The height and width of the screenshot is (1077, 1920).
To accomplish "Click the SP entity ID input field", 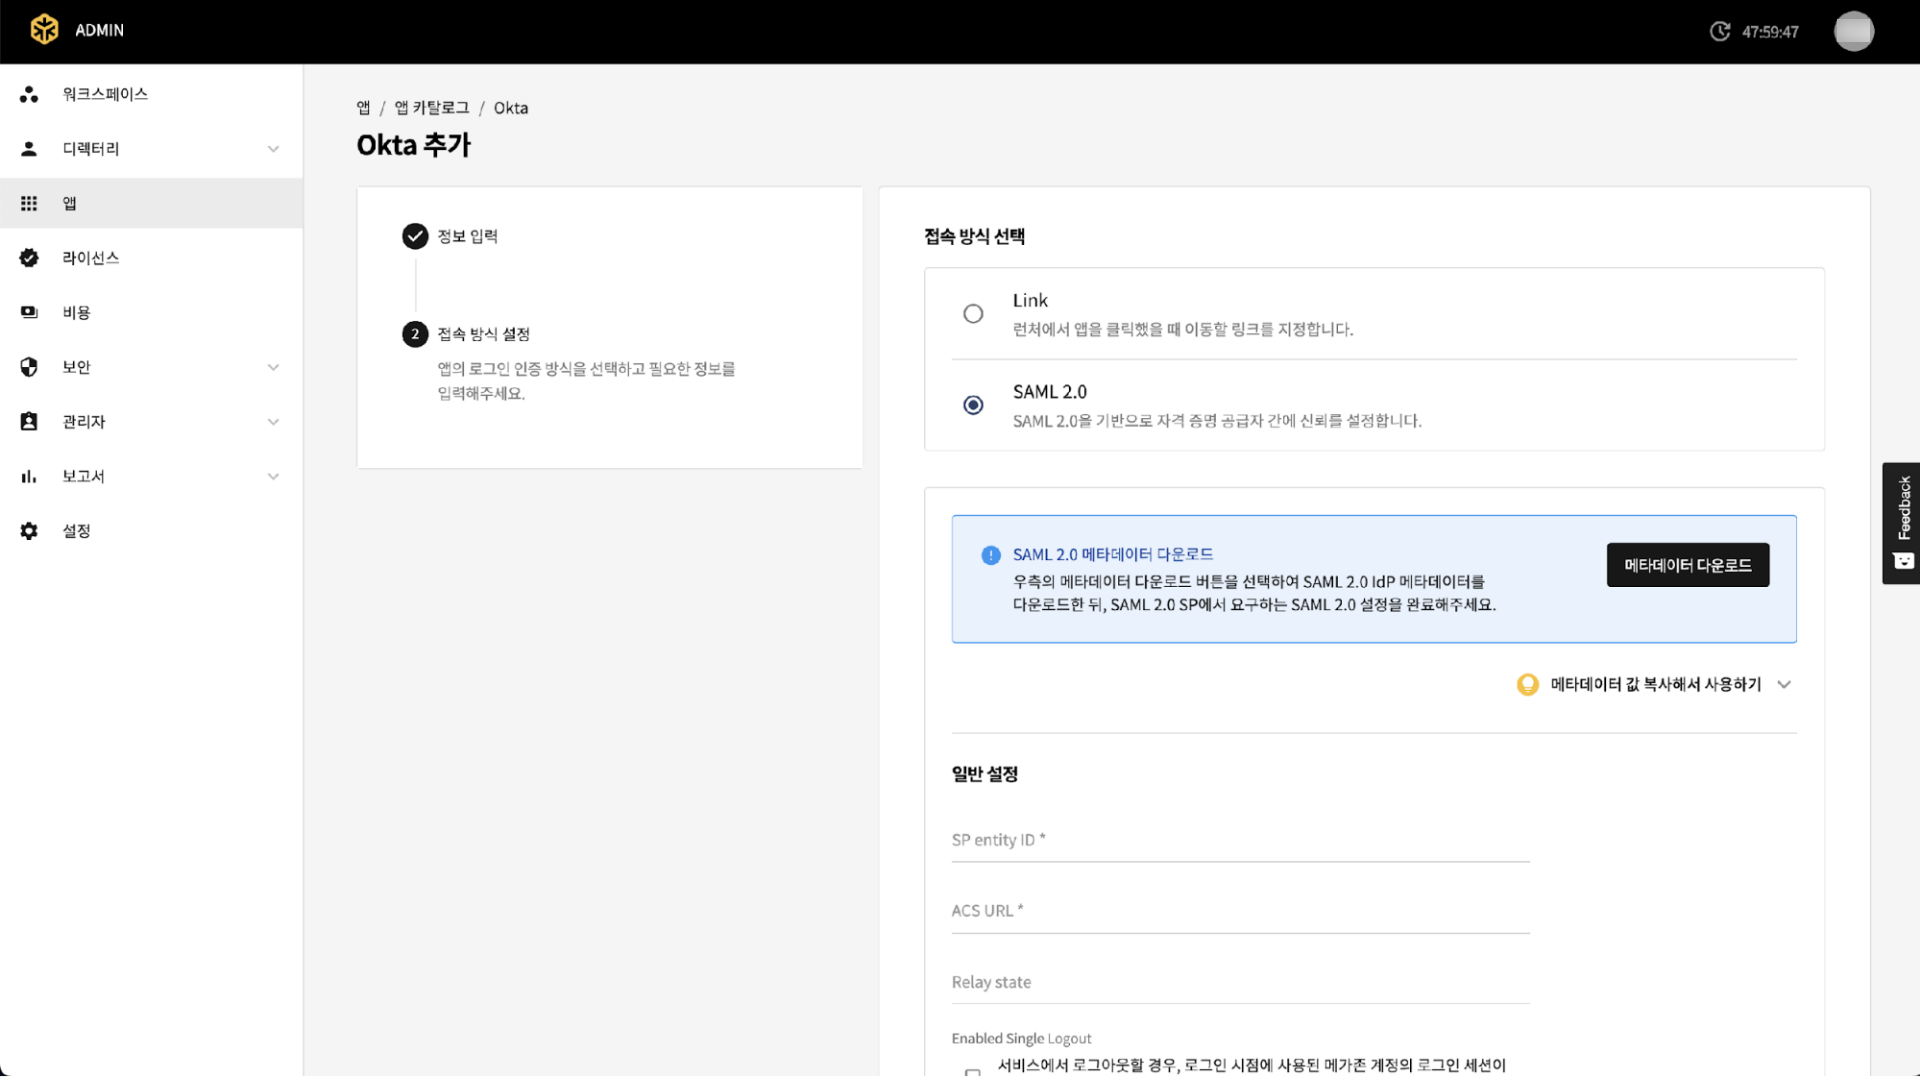I will 1240,841.
